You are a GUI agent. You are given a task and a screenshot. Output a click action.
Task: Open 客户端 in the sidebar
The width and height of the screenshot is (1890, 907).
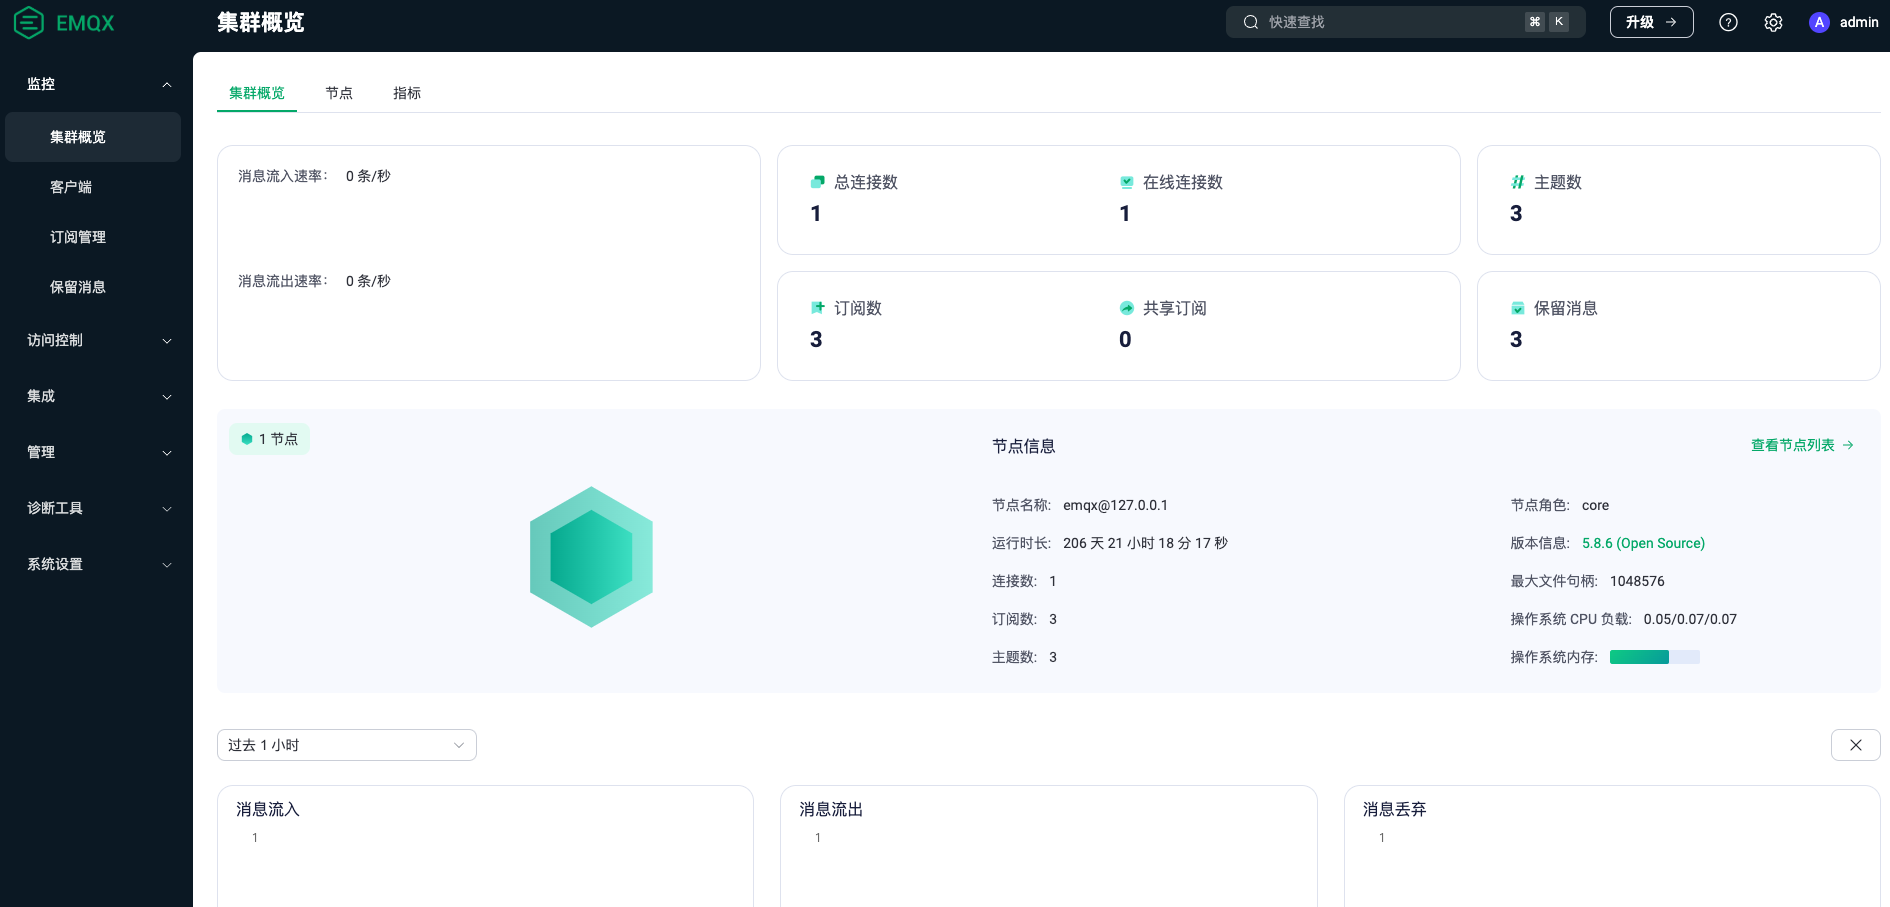pos(93,187)
